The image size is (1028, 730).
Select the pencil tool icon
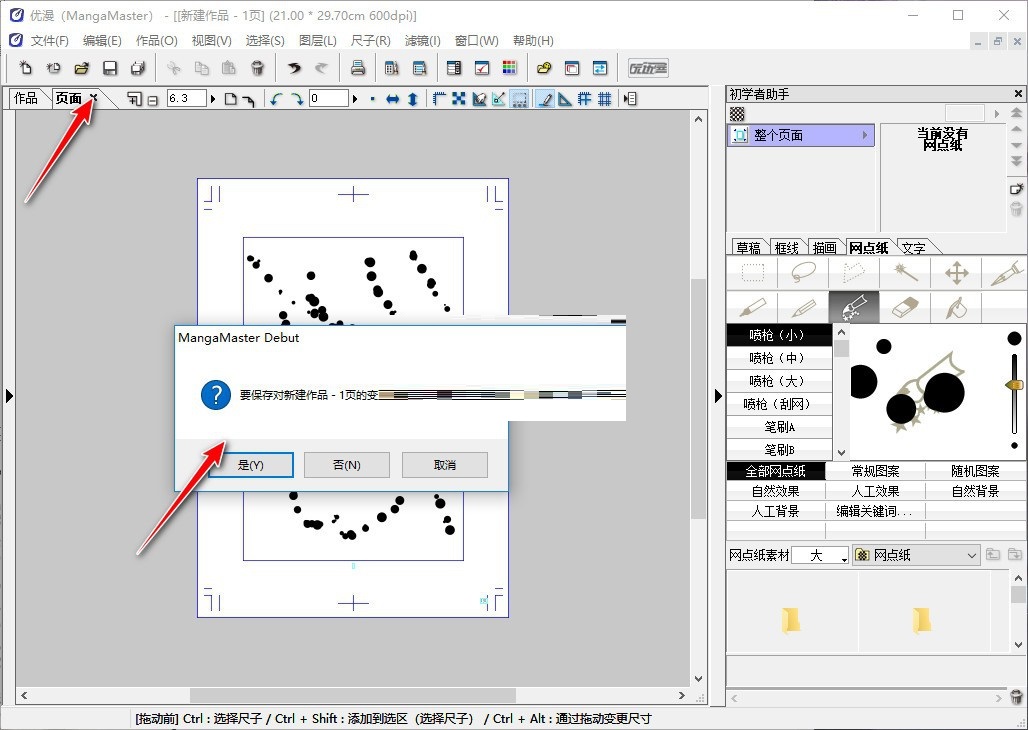[x=803, y=307]
